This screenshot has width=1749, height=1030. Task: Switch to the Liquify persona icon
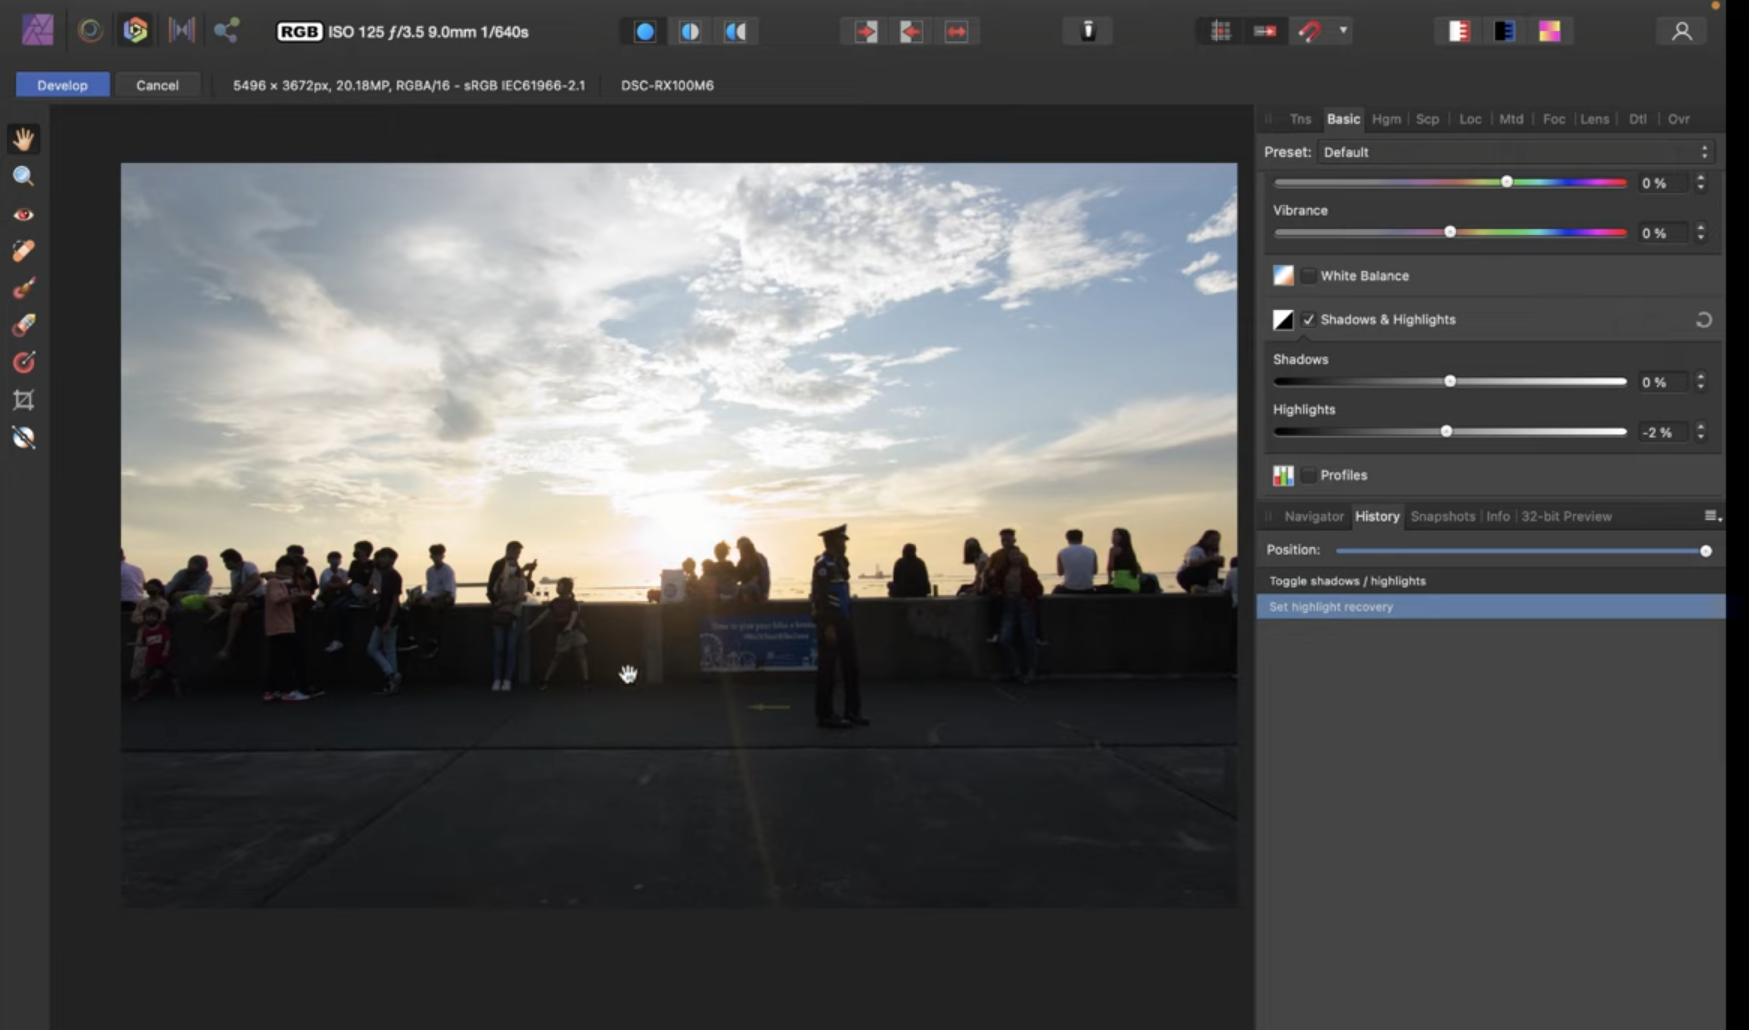pyautogui.click(x=90, y=31)
